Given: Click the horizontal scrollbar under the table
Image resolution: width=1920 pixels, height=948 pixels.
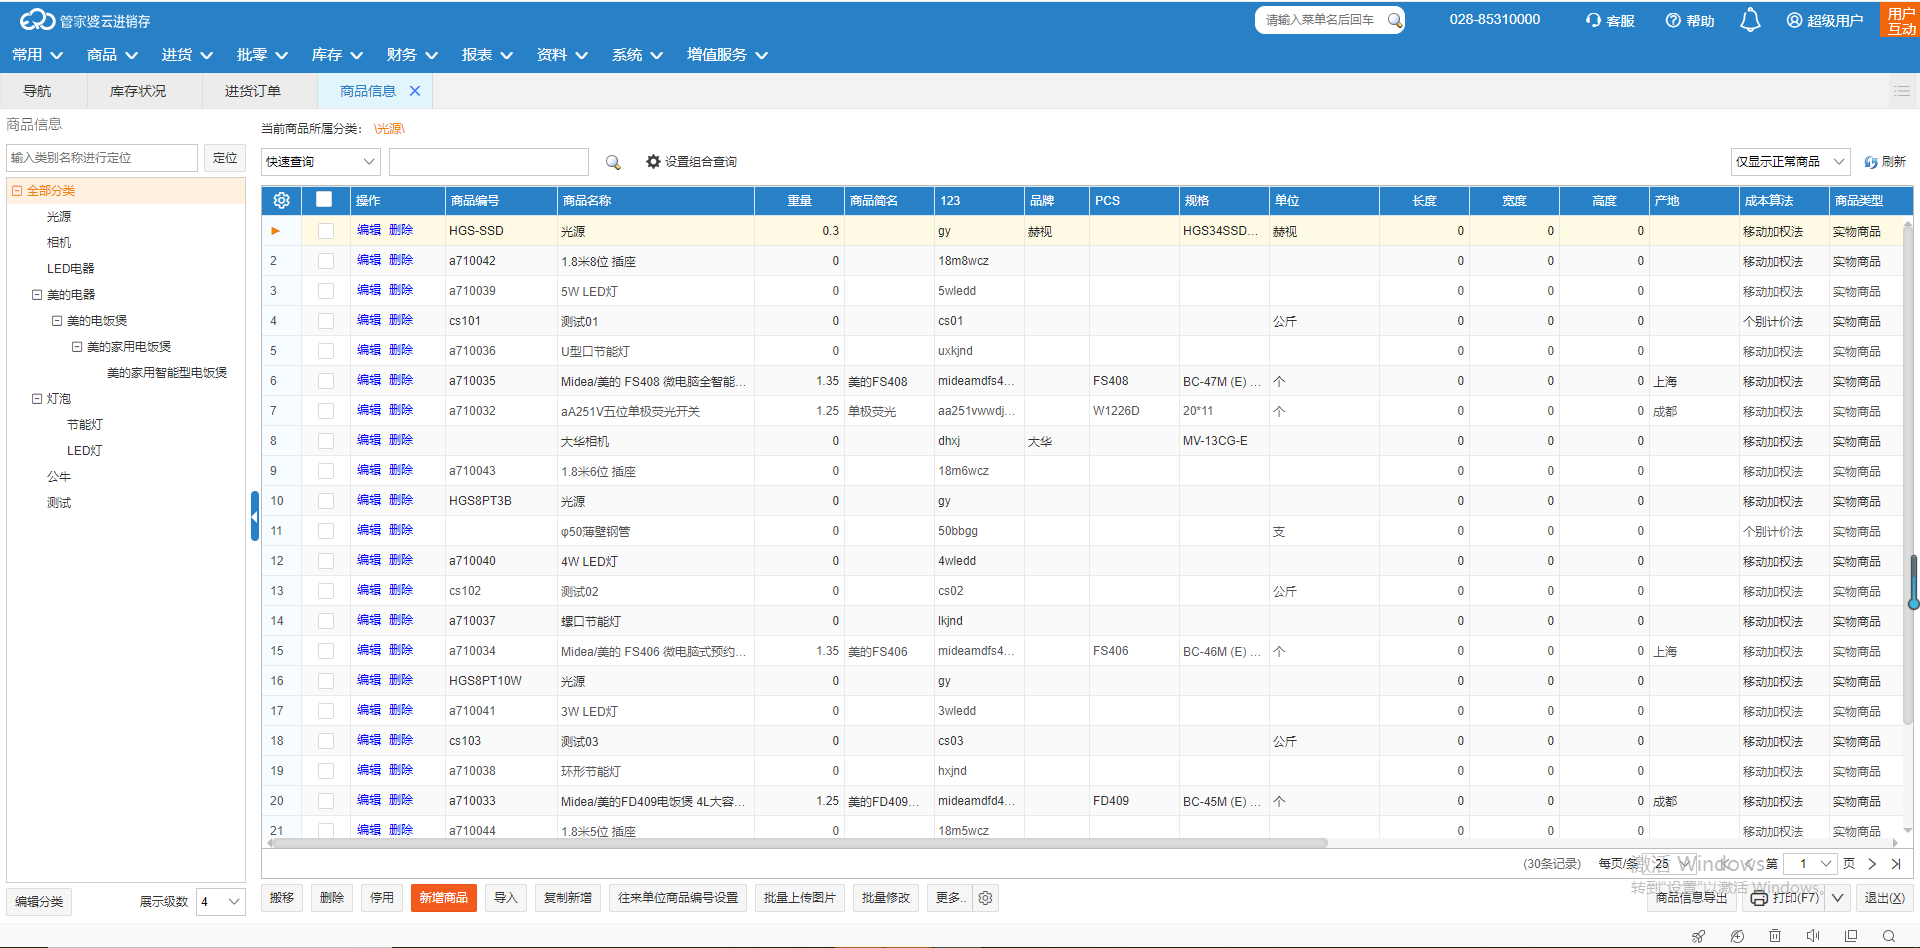Looking at the screenshot, I should [800, 843].
